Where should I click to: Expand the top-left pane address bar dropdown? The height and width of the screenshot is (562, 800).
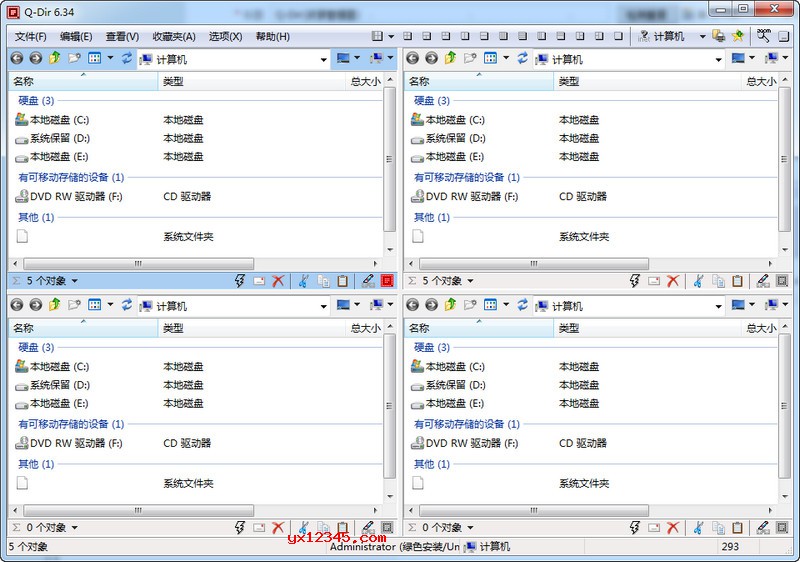(x=323, y=60)
